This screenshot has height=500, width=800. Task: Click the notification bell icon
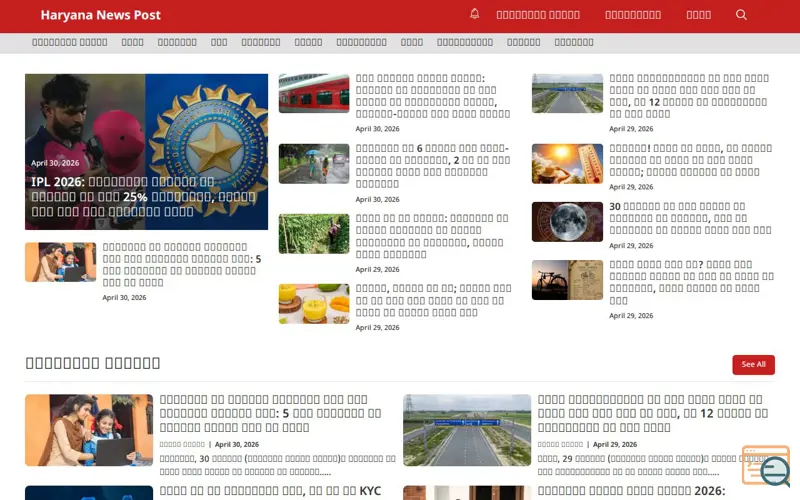474,14
